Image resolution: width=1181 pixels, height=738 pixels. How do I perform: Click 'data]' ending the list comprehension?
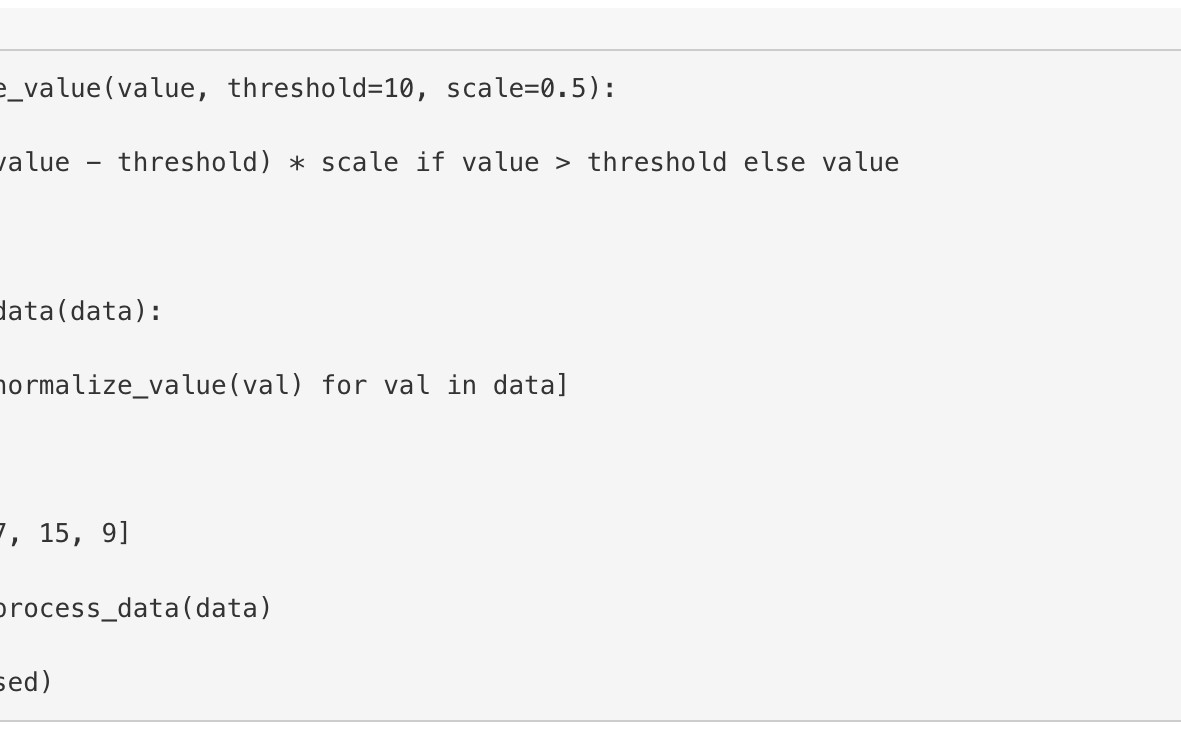click(x=531, y=386)
